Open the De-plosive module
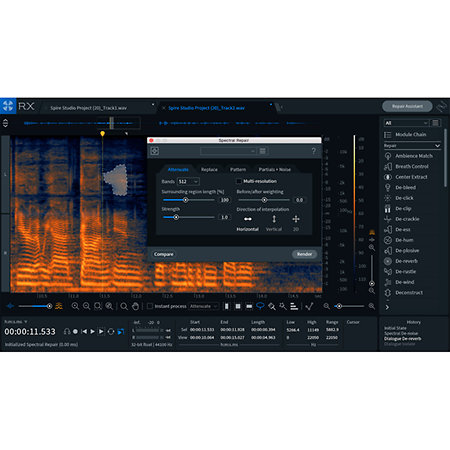450x450 pixels. coord(402,251)
